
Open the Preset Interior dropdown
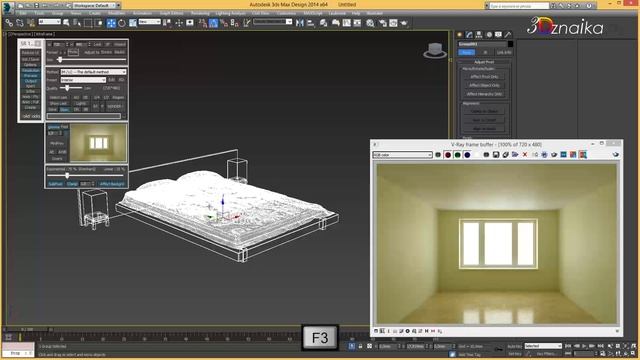[83, 80]
